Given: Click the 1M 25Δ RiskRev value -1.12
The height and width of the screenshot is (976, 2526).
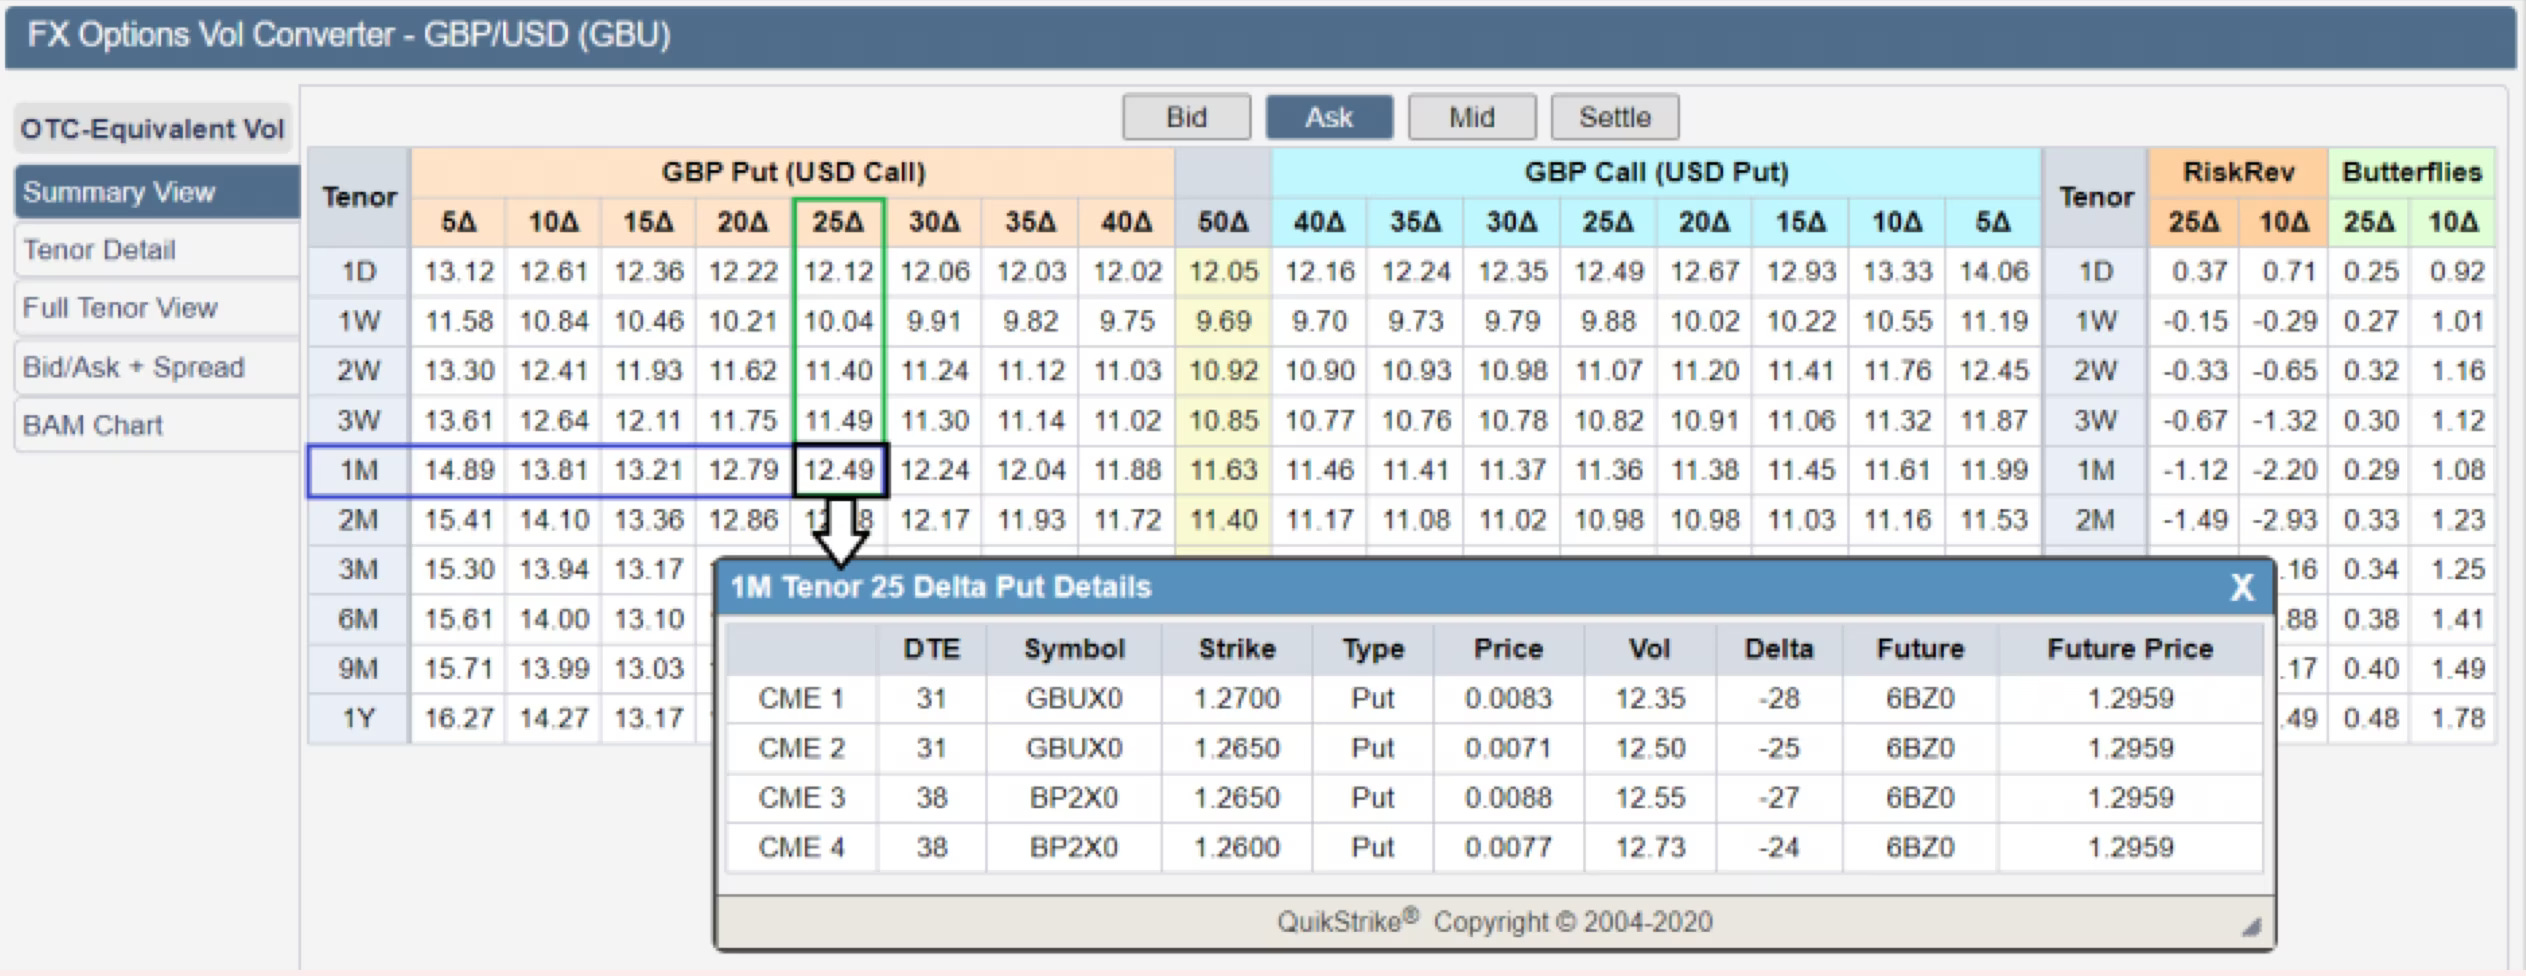Looking at the screenshot, I should [x=2195, y=470].
